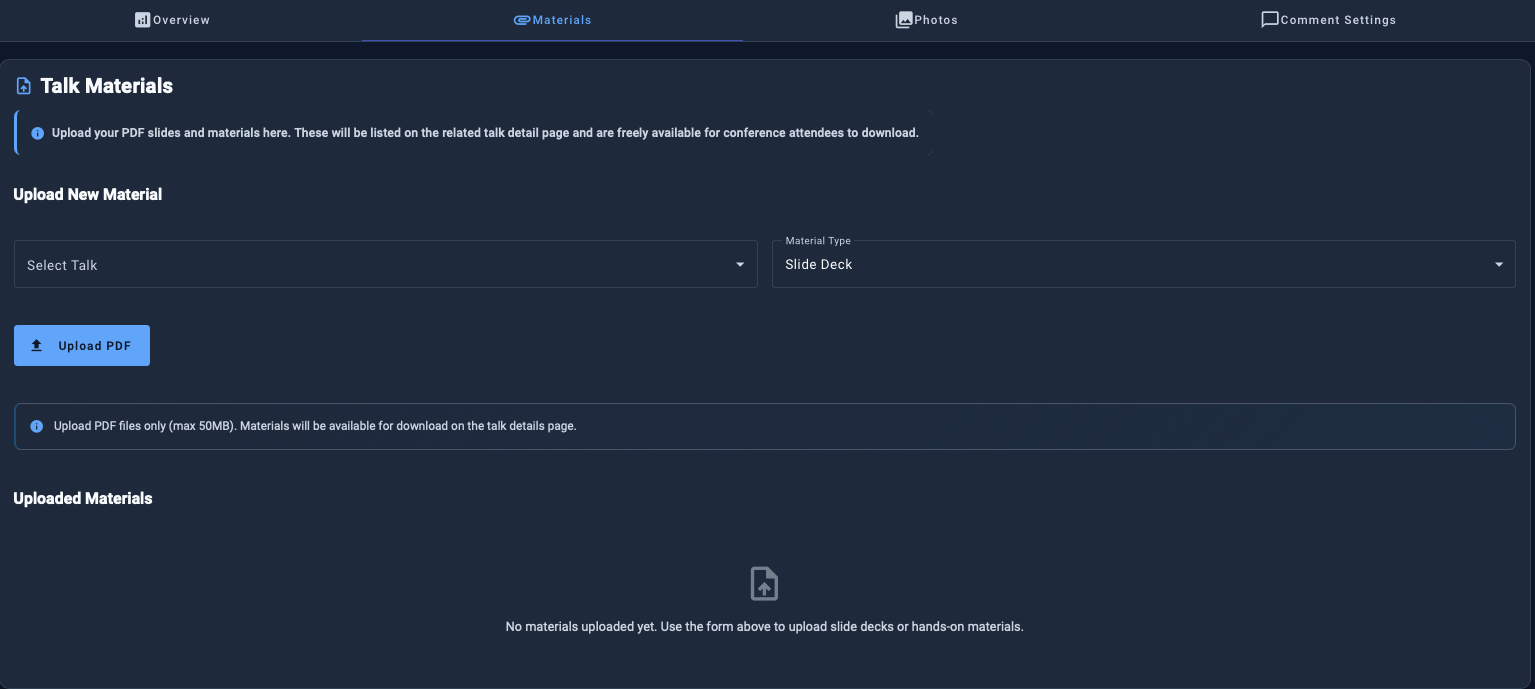Click the empty-state file upload icon
The image size is (1535, 689).
pos(764,584)
